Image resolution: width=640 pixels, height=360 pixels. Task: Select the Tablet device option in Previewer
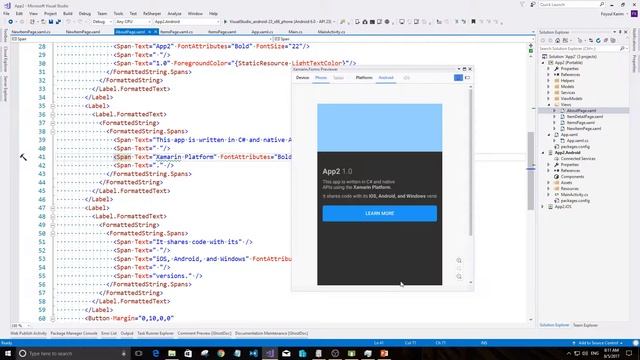(x=338, y=78)
